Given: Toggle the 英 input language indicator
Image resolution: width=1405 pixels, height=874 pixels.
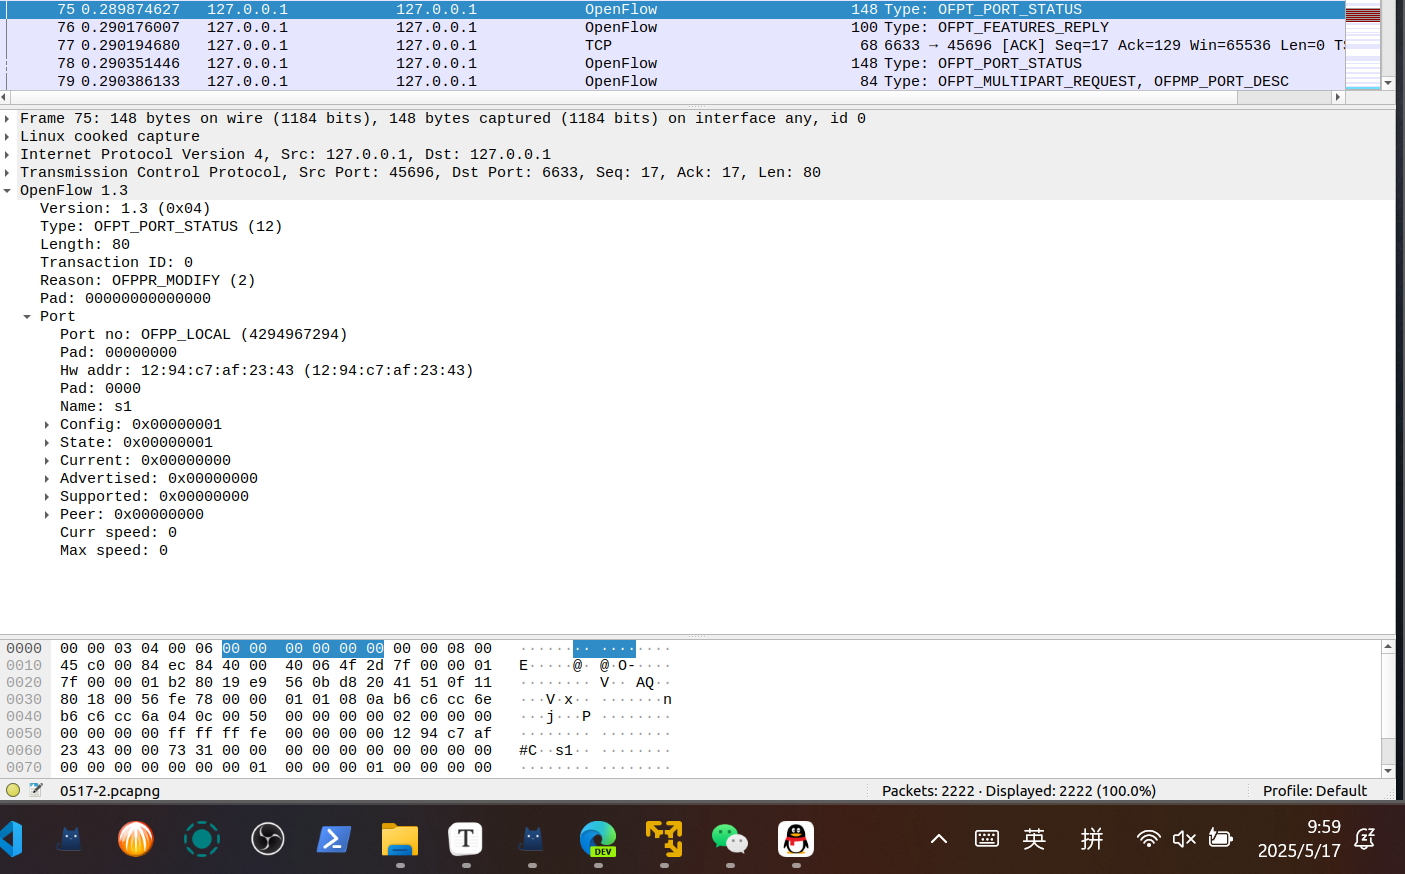Looking at the screenshot, I should pos(1034,838).
